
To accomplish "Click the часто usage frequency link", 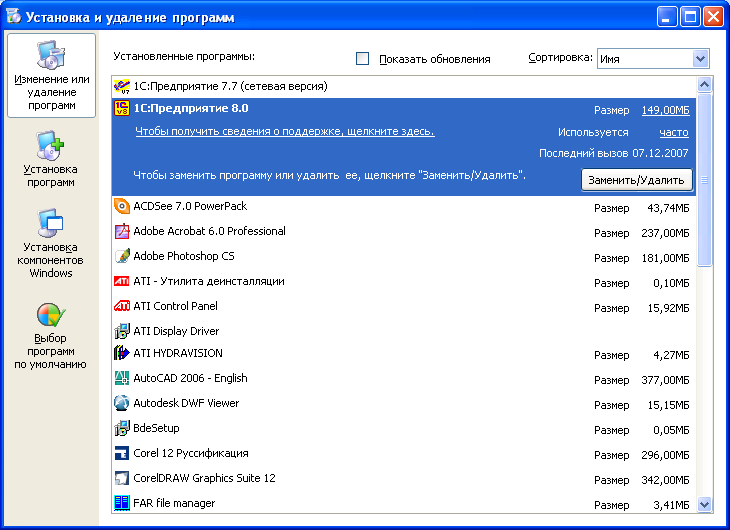I will 674,132.
